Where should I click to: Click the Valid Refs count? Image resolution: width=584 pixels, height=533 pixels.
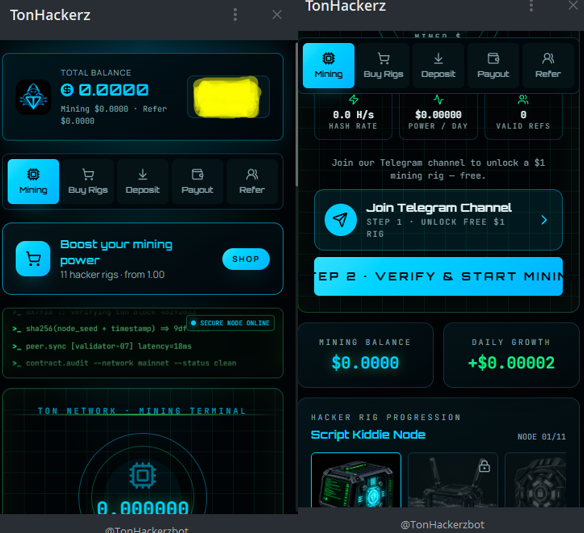click(x=523, y=115)
